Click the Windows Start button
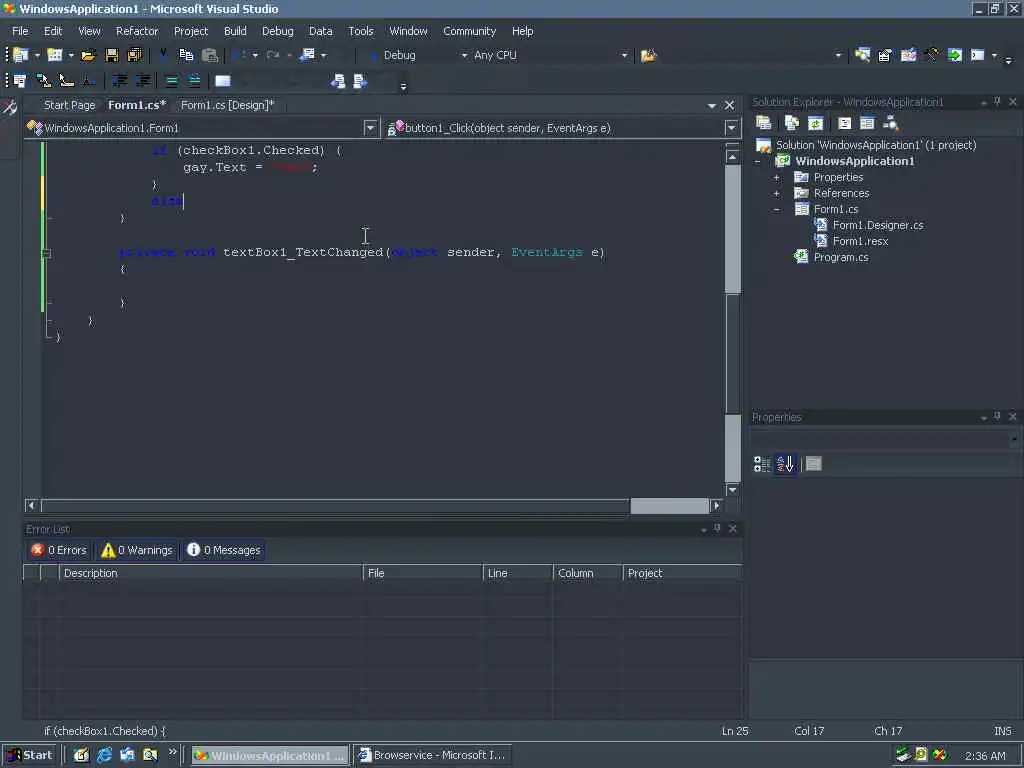 (x=30, y=756)
